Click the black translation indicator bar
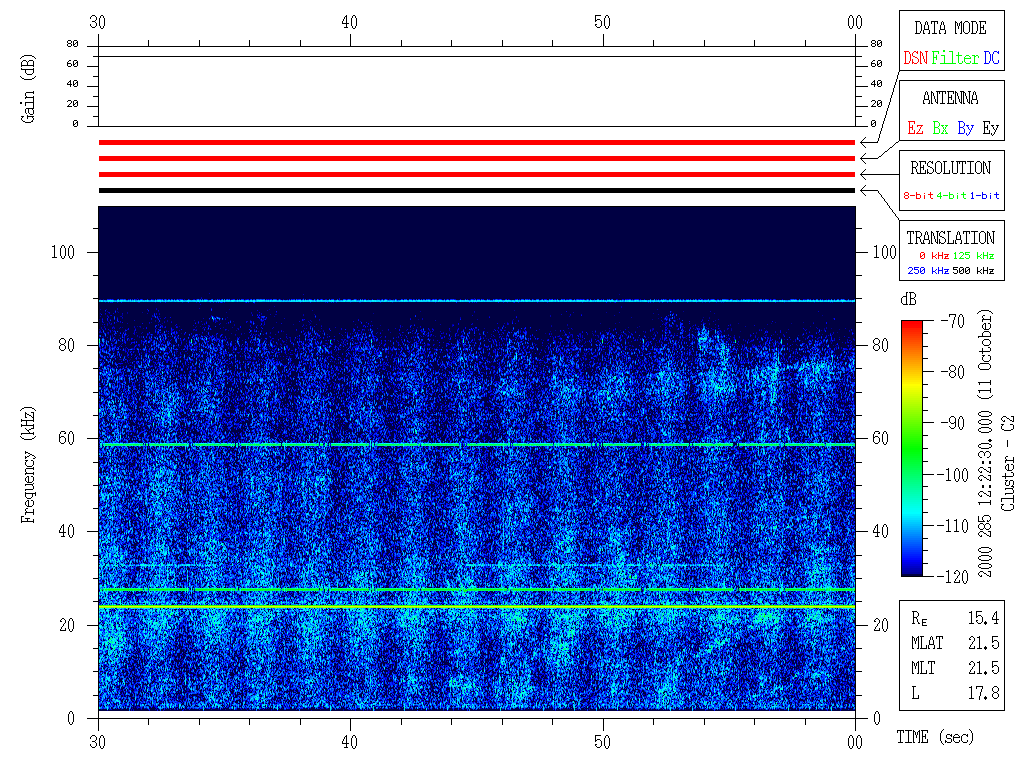The image size is (1024, 768). pyautogui.click(x=476, y=190)
